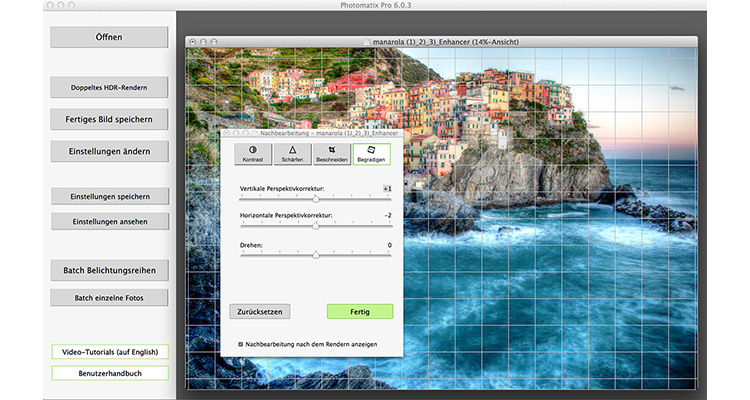Select the Schärfen sharpen tool
The width and height of the screenshot is (750, 400).
coord(292,154)
